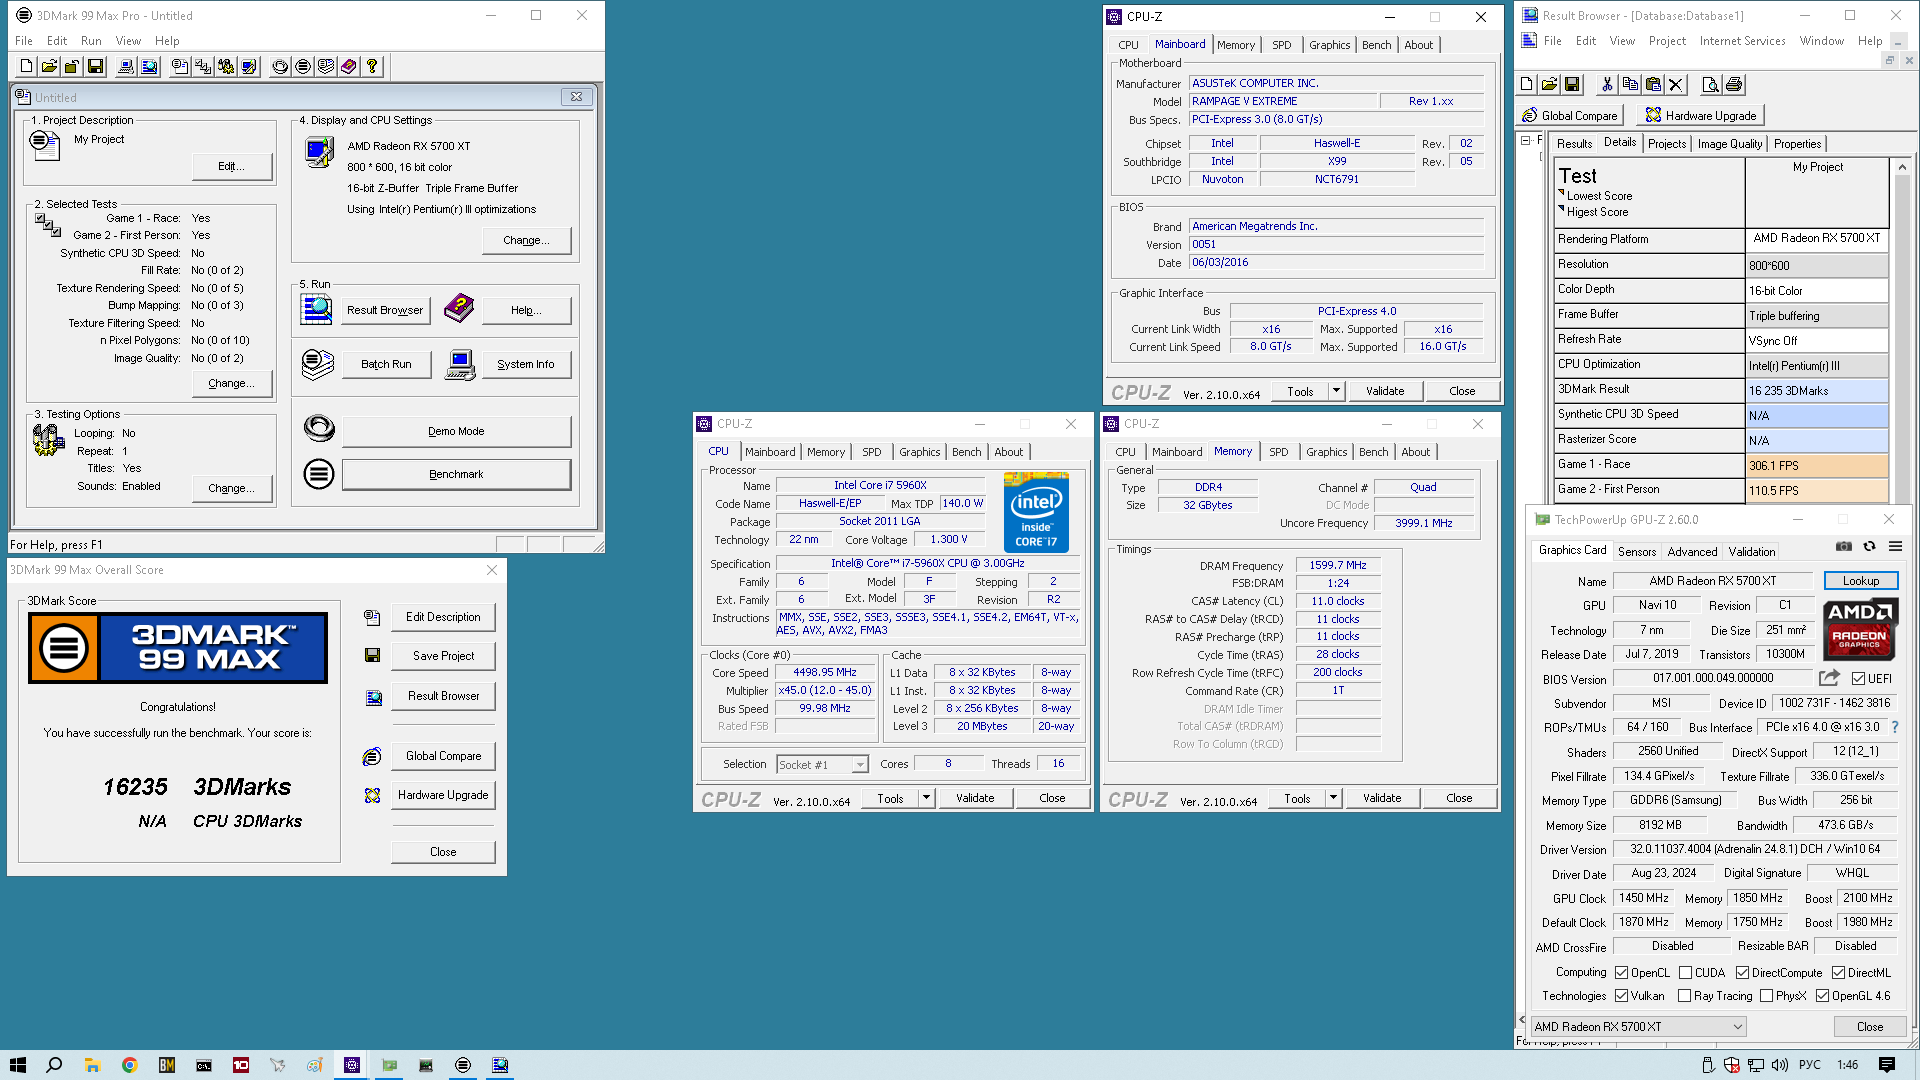Click Edit button under Project Description
The width and height of the screenshot is (1920, 1080).
231,166
